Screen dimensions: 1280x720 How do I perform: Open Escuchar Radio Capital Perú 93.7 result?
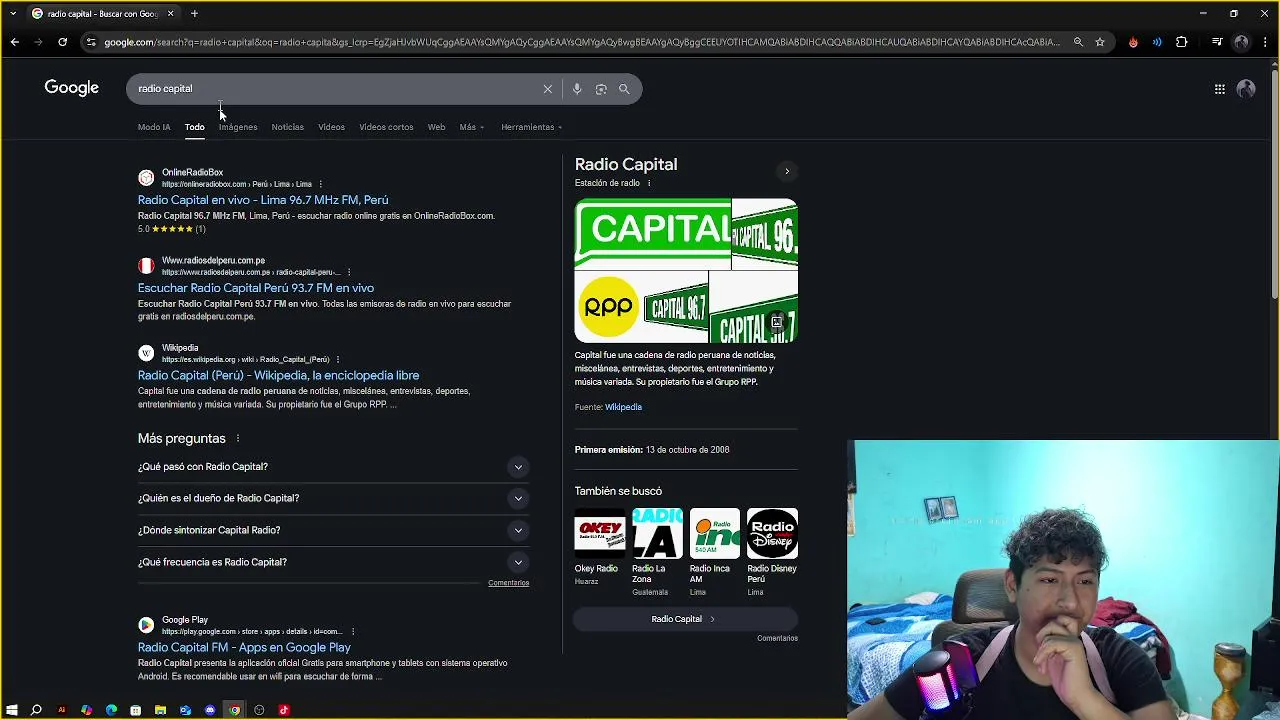coord(256,288)
